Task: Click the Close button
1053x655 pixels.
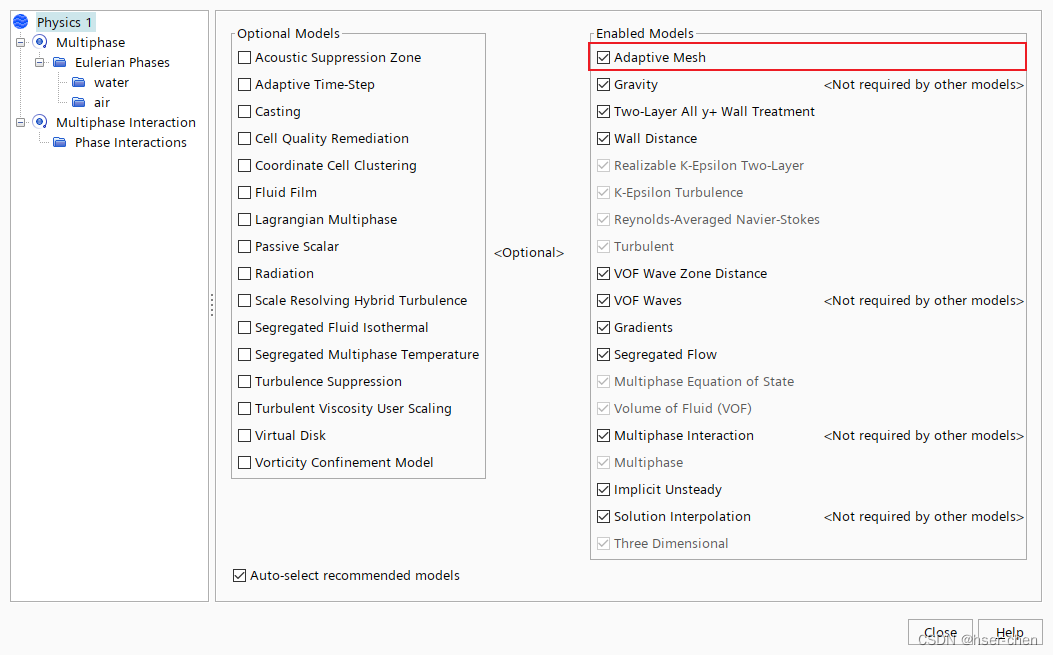Action: 940,632
